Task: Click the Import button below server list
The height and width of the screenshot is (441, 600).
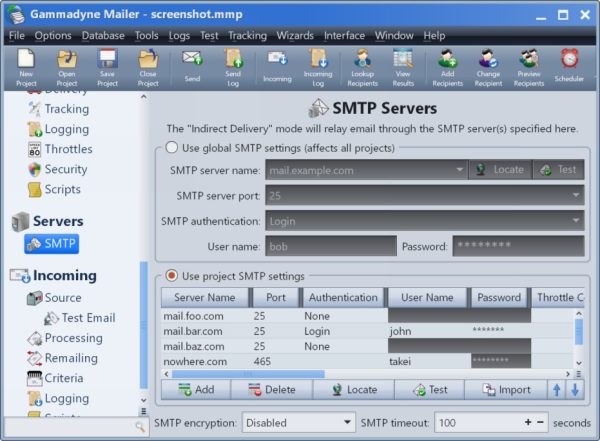Action: [x=505, y=390]
